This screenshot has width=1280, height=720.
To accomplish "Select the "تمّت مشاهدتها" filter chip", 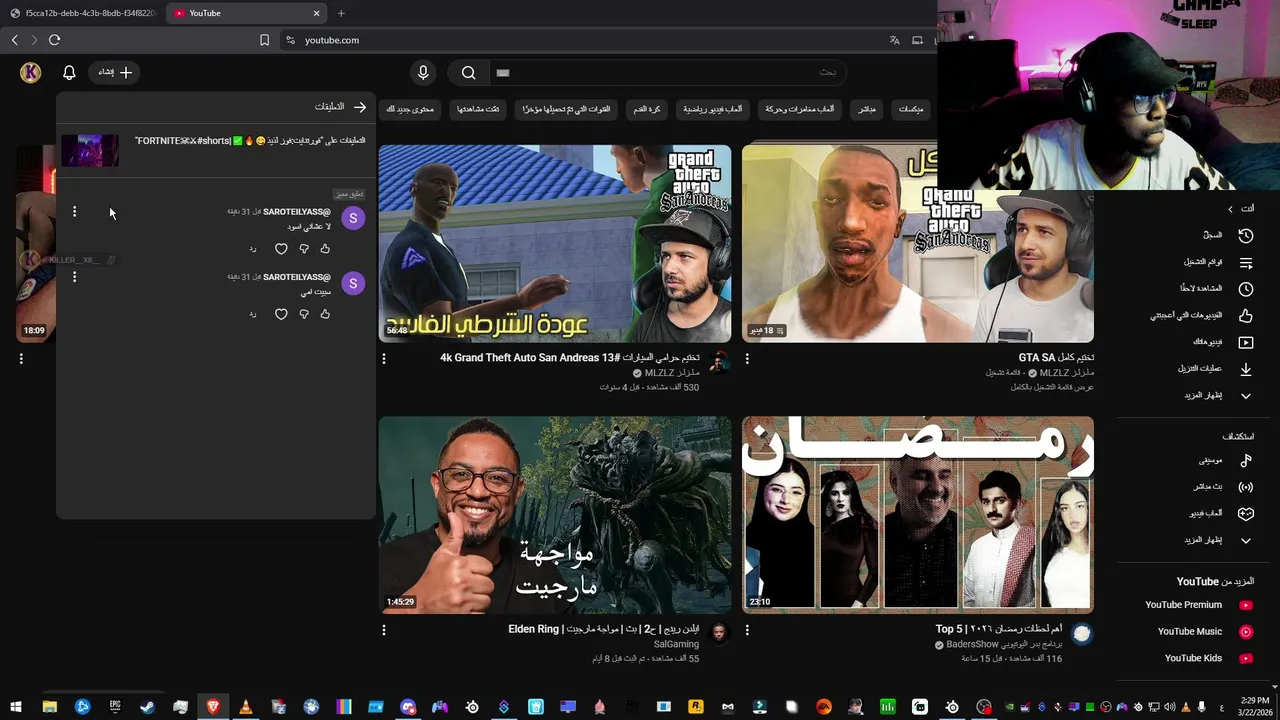I will point(479,109).
